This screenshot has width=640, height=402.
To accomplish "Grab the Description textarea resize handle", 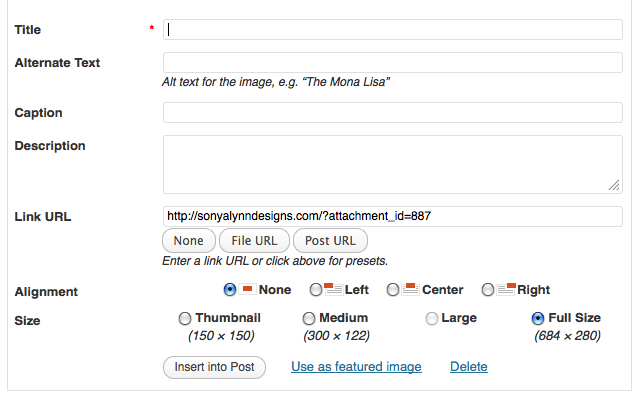I will point(614,185).
